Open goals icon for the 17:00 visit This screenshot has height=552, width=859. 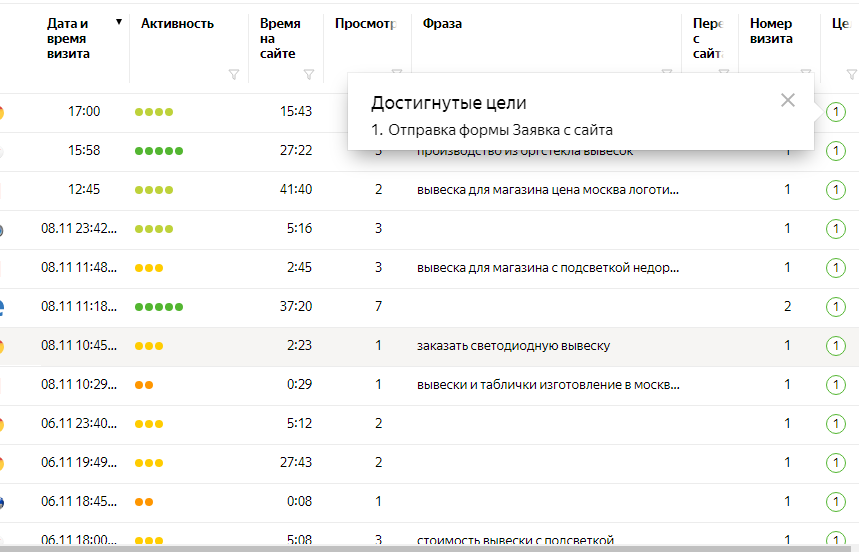pyautogui.click(x=835, y=112)
